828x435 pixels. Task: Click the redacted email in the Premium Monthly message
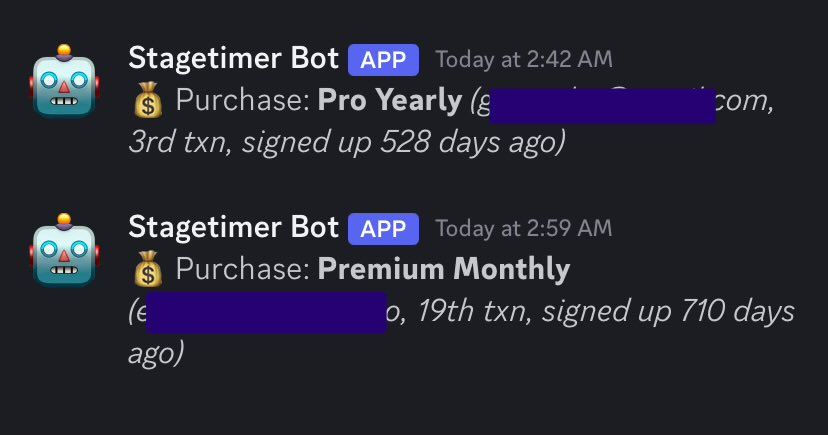[266, 312]
